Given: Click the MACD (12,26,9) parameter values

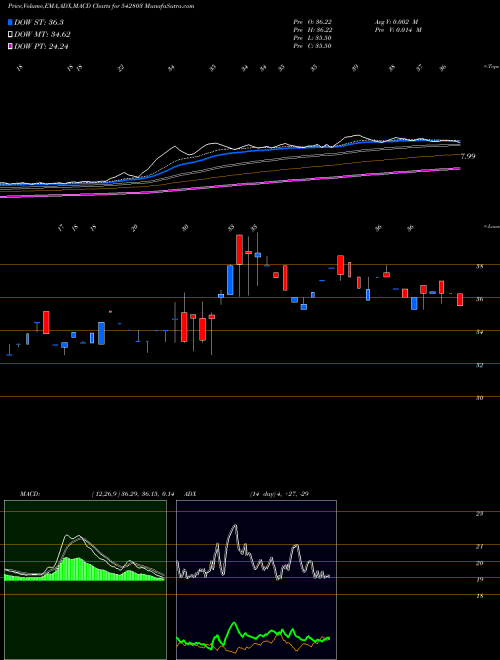Looking at the screenshot, I should coord(133,494).
